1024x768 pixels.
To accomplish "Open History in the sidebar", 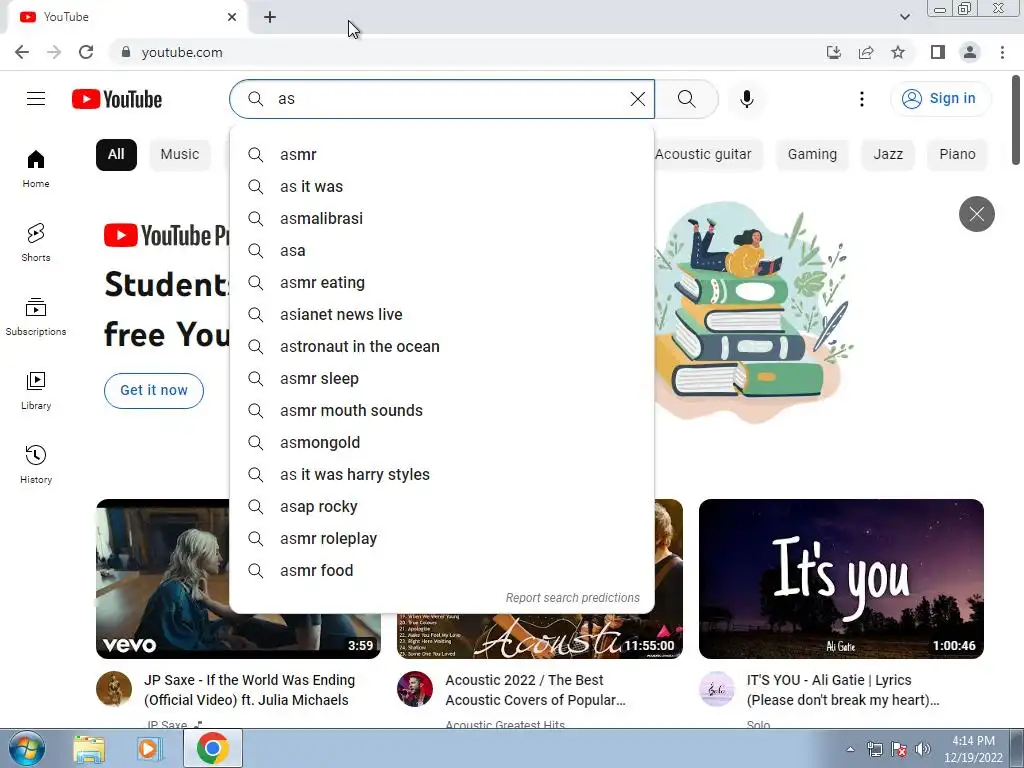I will (36, 464).
